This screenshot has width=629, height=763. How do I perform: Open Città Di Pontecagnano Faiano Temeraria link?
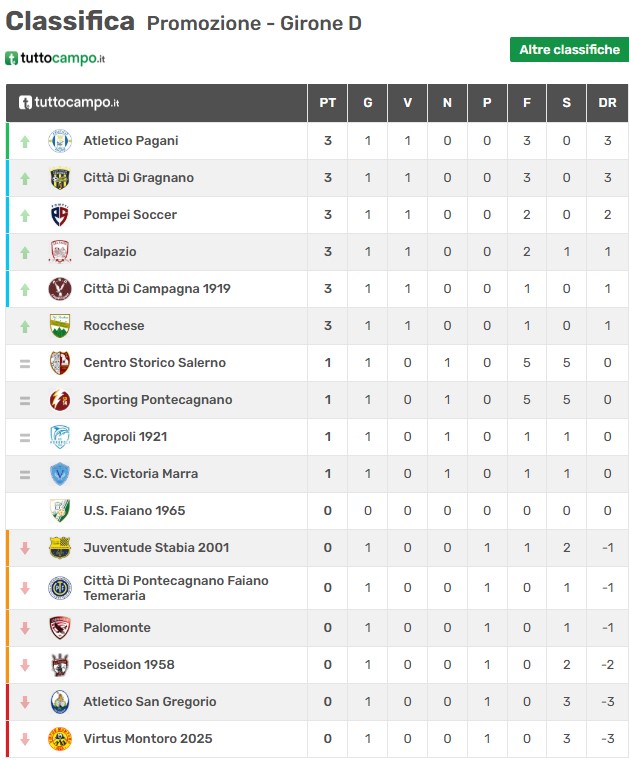(176, 588)
